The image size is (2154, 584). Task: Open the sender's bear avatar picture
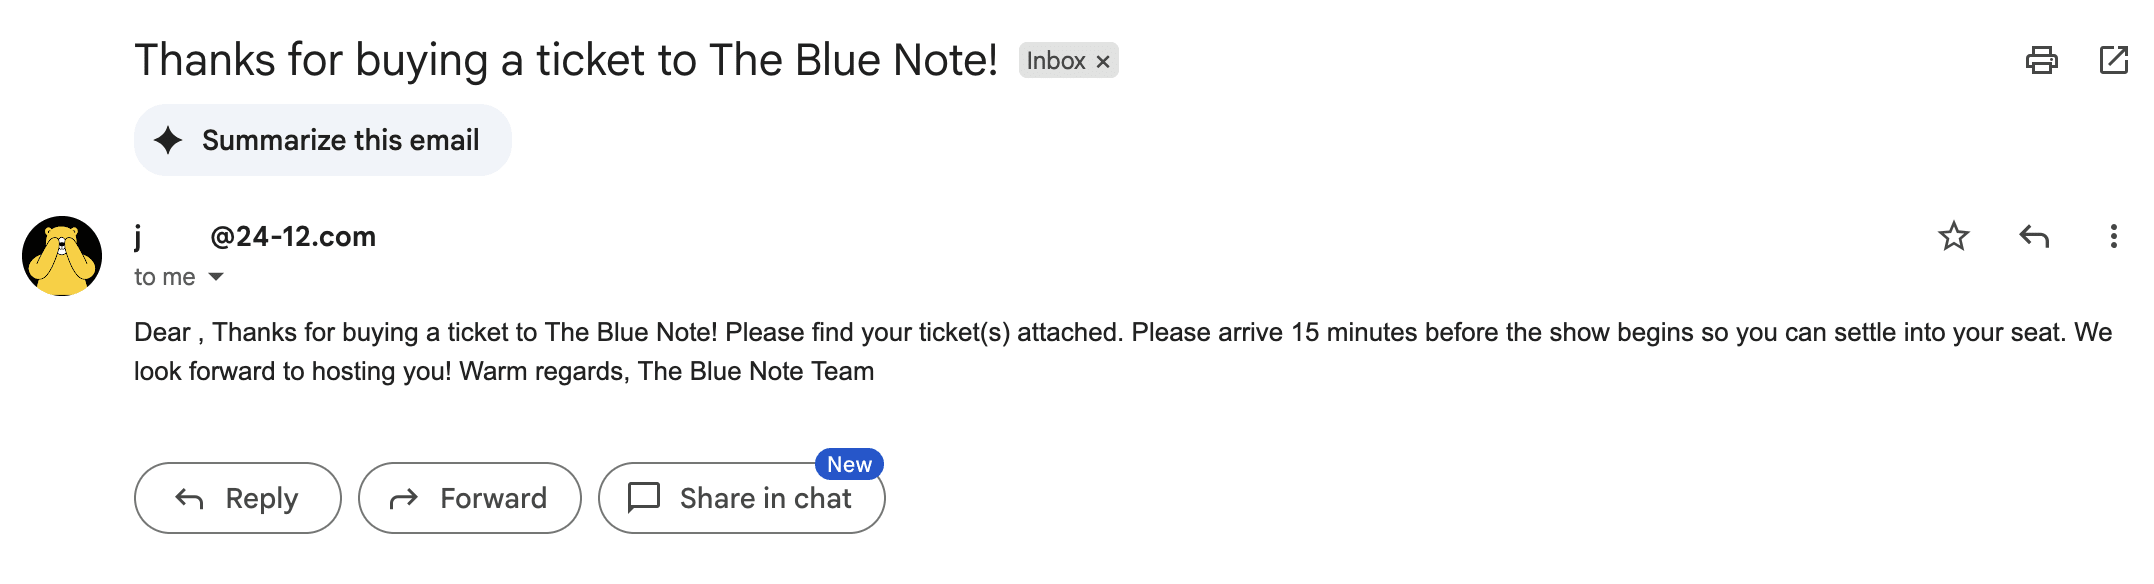pyautogui.click(x=62, y=256)
